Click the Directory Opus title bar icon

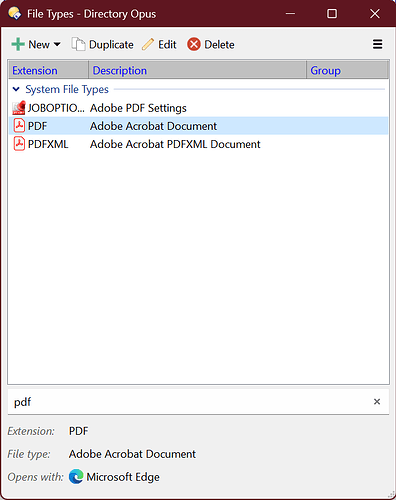(15, 14)
